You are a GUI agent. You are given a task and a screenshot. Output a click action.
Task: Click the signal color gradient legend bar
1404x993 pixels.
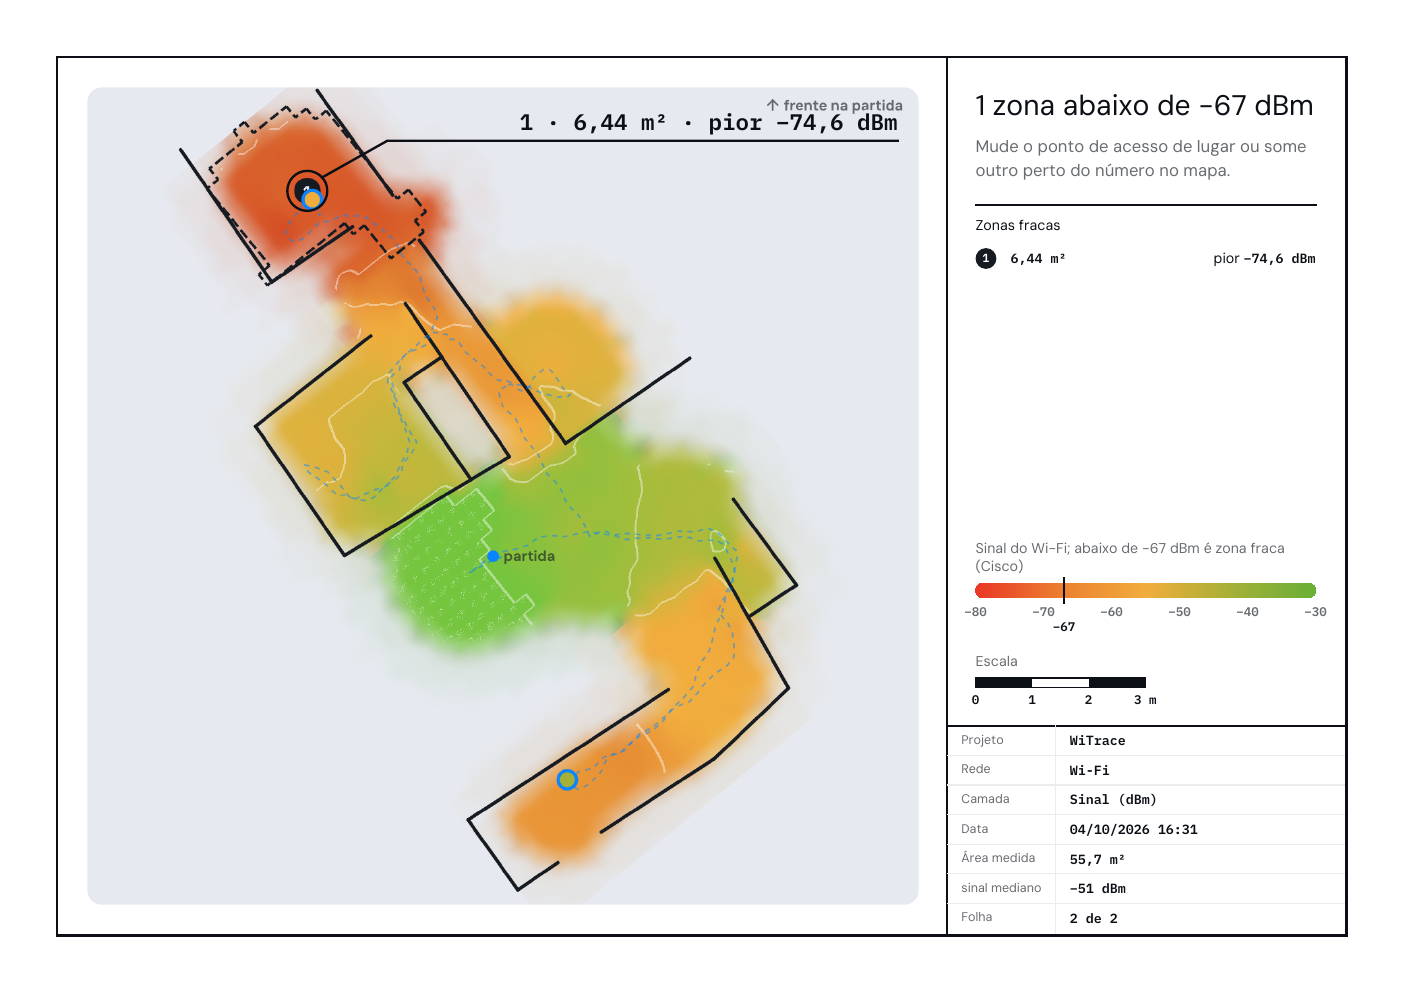click(1145, 591)
